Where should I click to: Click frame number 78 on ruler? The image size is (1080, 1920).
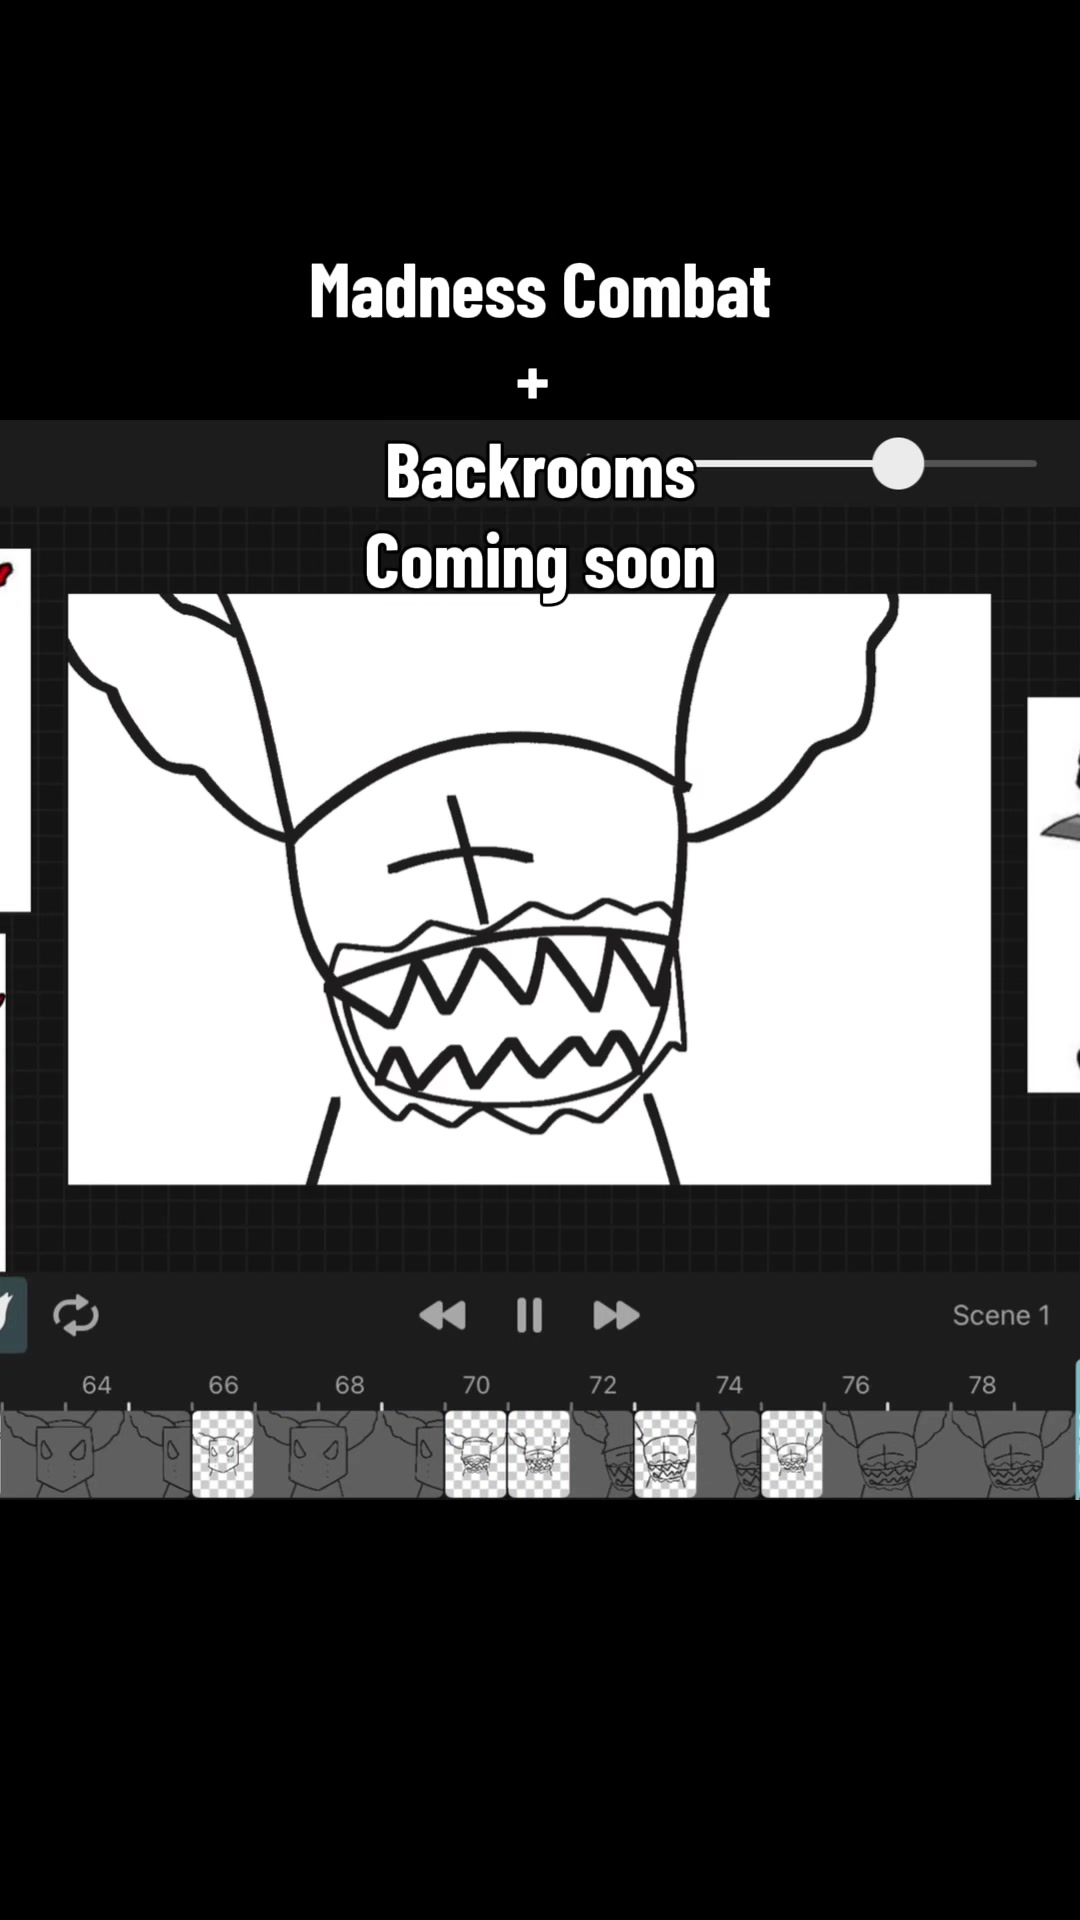(982, 1385)
